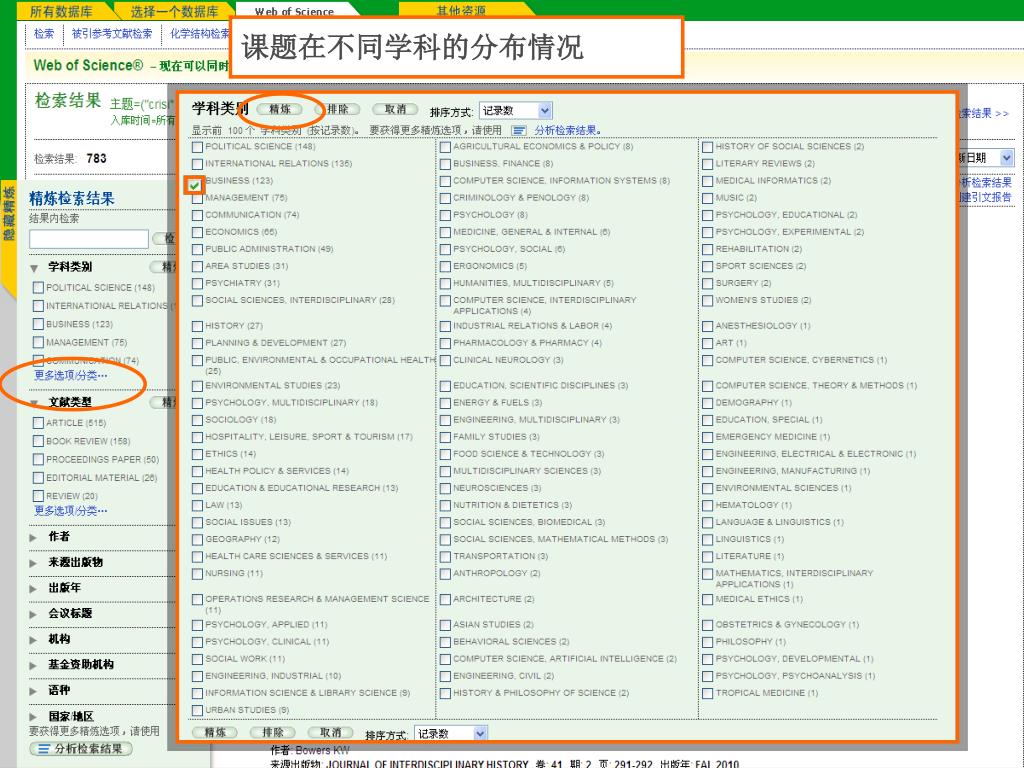Expand the 会议标题 section
The image size is (1024, 768).
click(x=33, y=615)
